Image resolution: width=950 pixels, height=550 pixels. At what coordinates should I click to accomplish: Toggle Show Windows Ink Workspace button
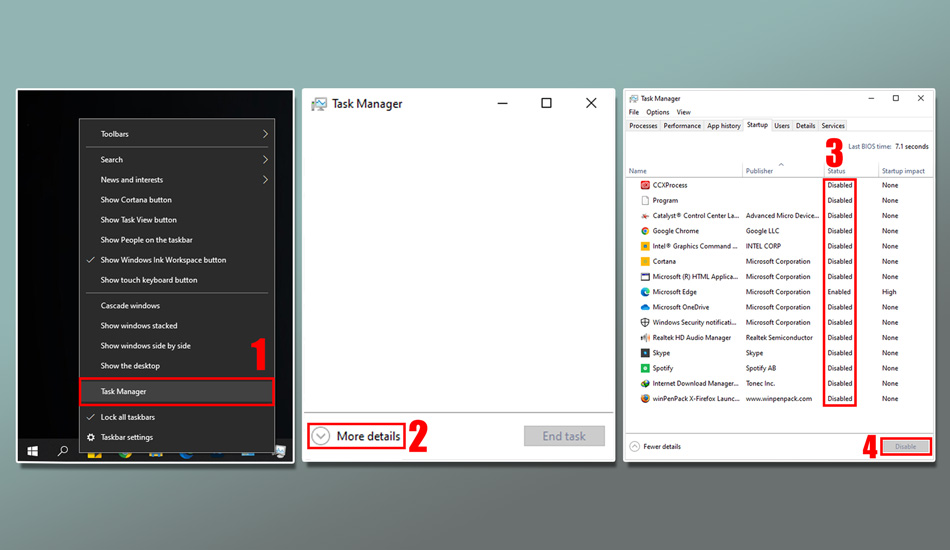coord(163,259)
